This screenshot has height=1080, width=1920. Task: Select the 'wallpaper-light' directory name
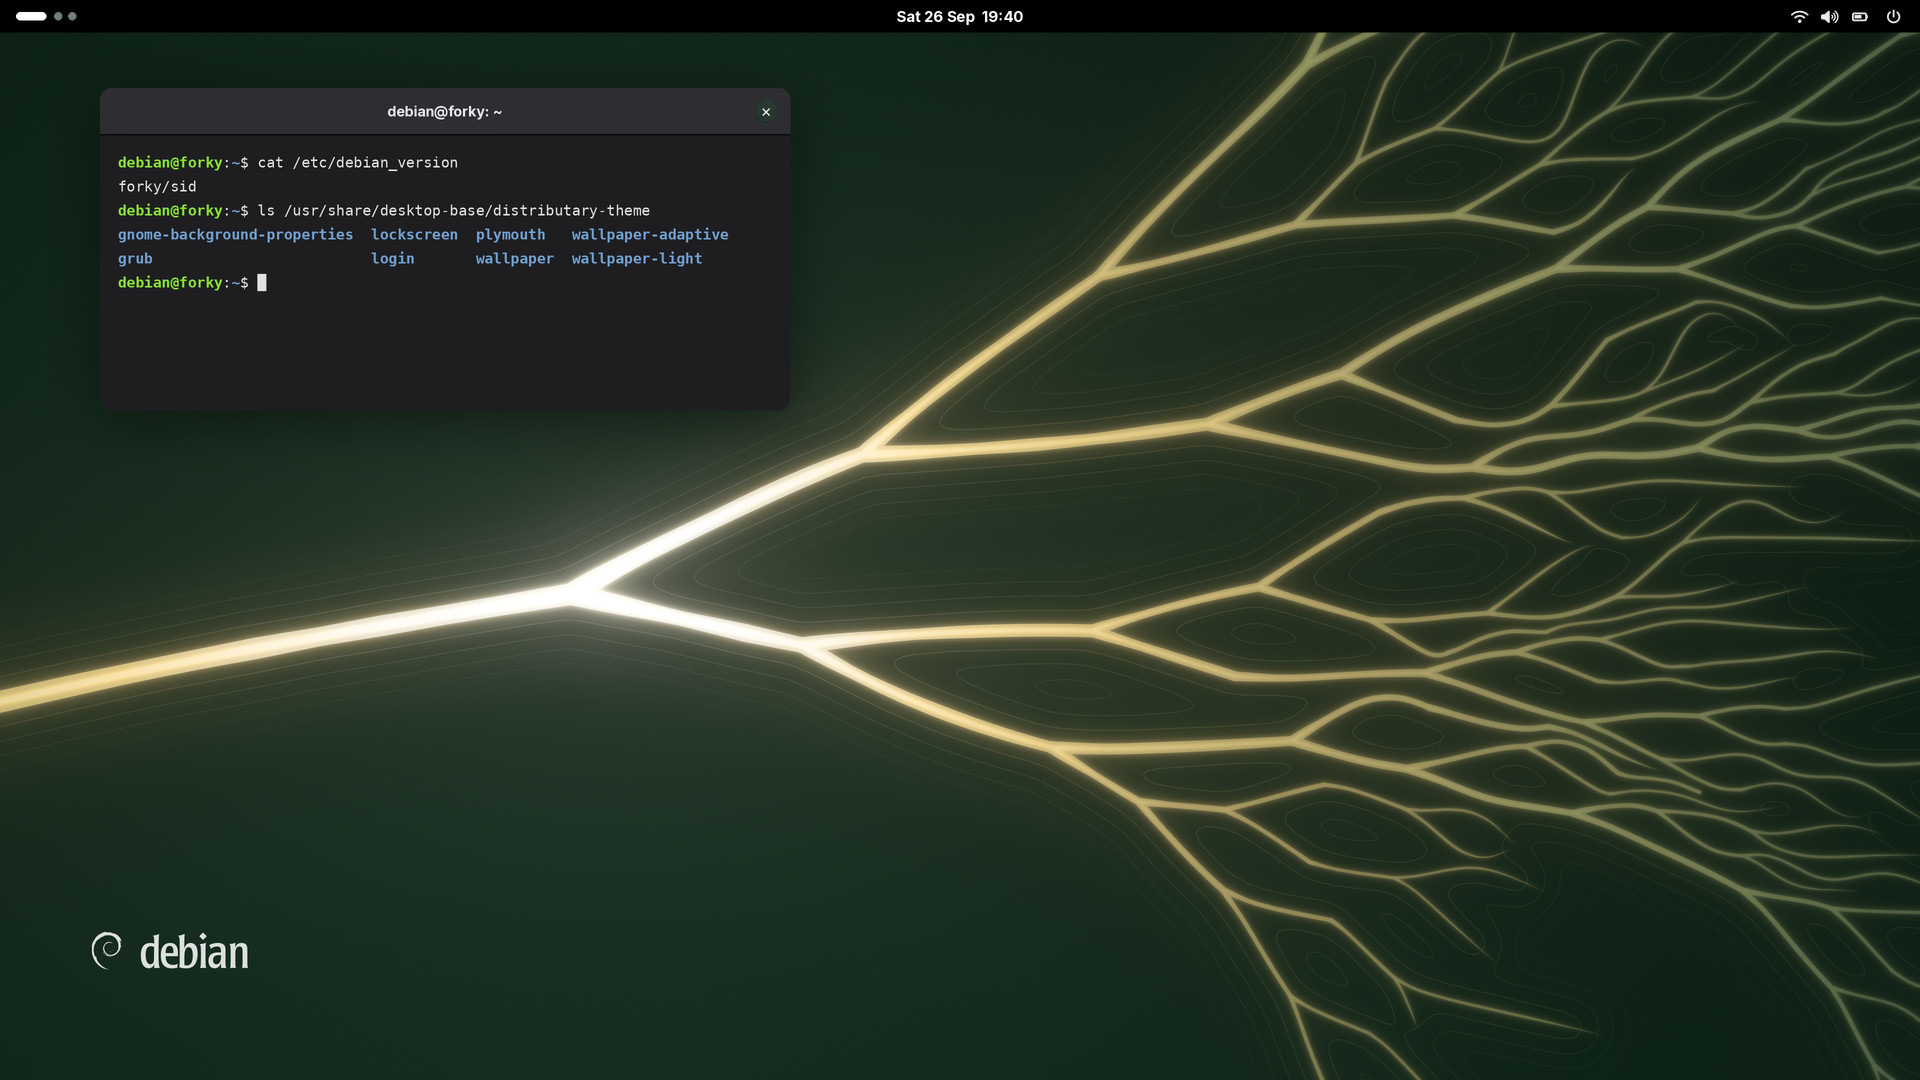tap(637, 258)
